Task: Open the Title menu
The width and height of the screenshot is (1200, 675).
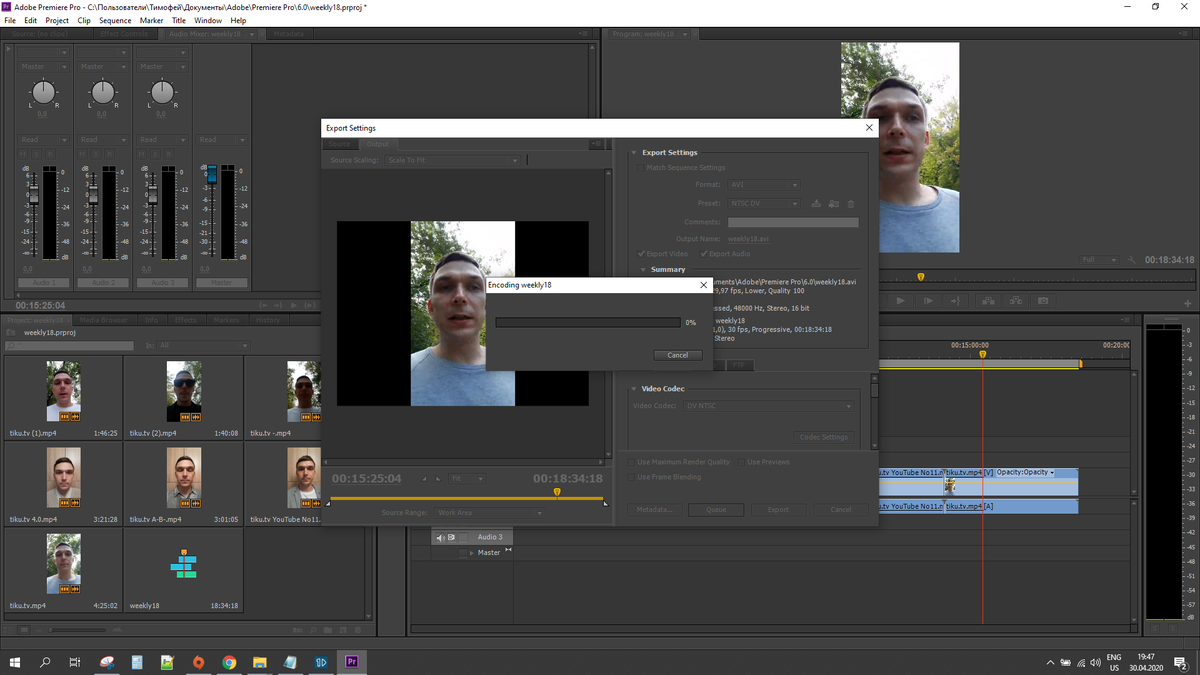Action: [x=179, y=20]
